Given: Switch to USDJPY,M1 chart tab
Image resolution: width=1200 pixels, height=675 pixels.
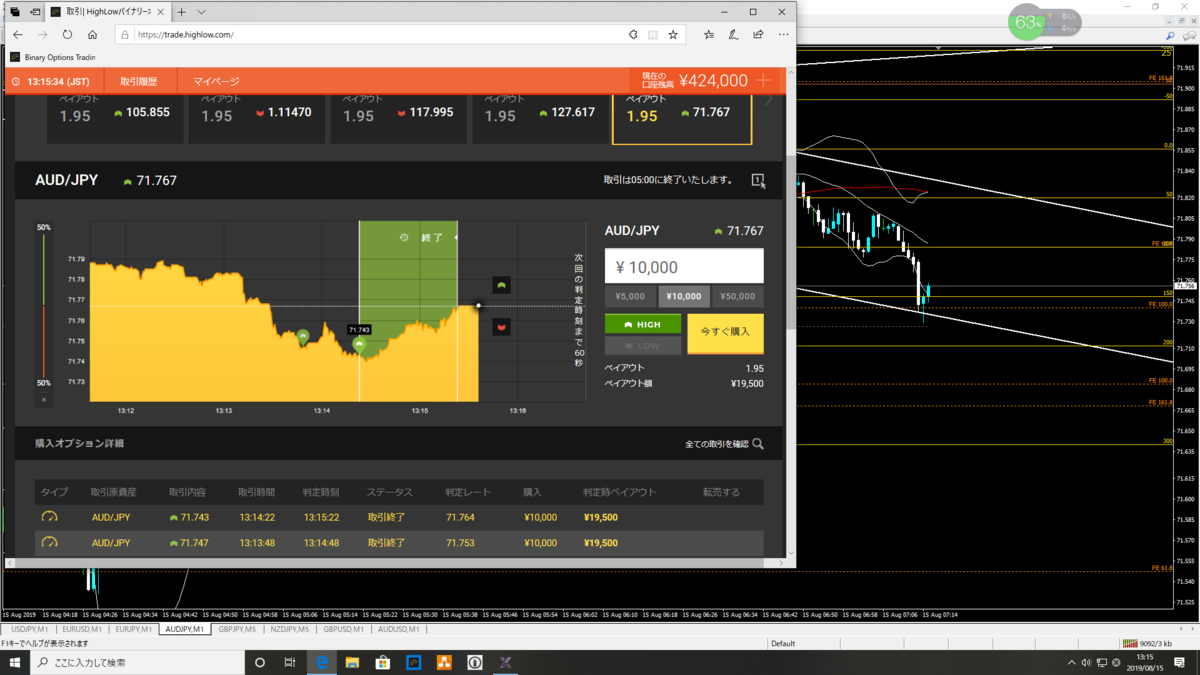Looking at the screenshot, I should pyautogui.click(x=29, y=630).
